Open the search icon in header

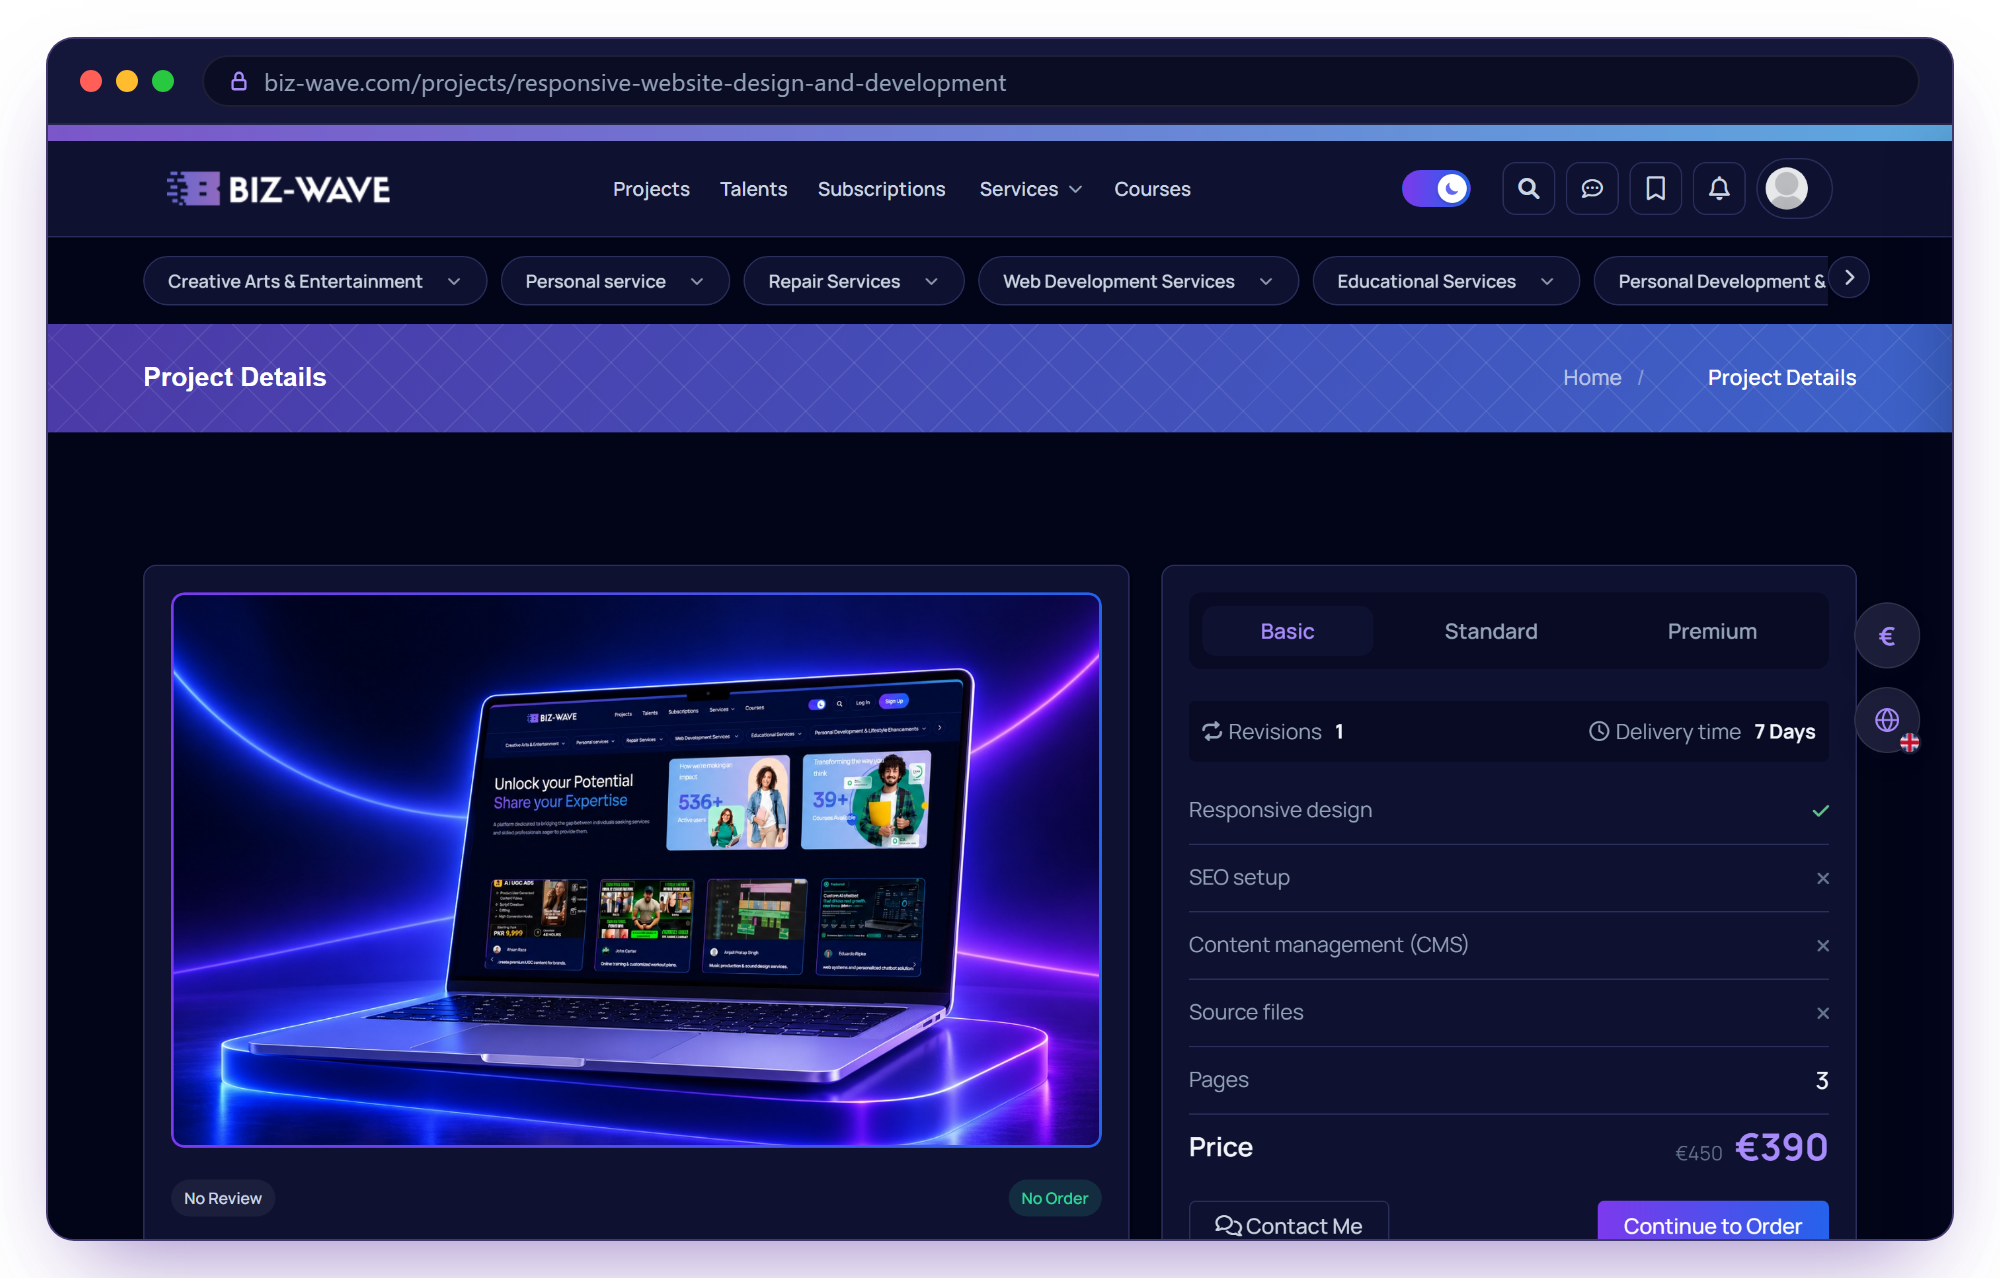tap(1528, 188)
